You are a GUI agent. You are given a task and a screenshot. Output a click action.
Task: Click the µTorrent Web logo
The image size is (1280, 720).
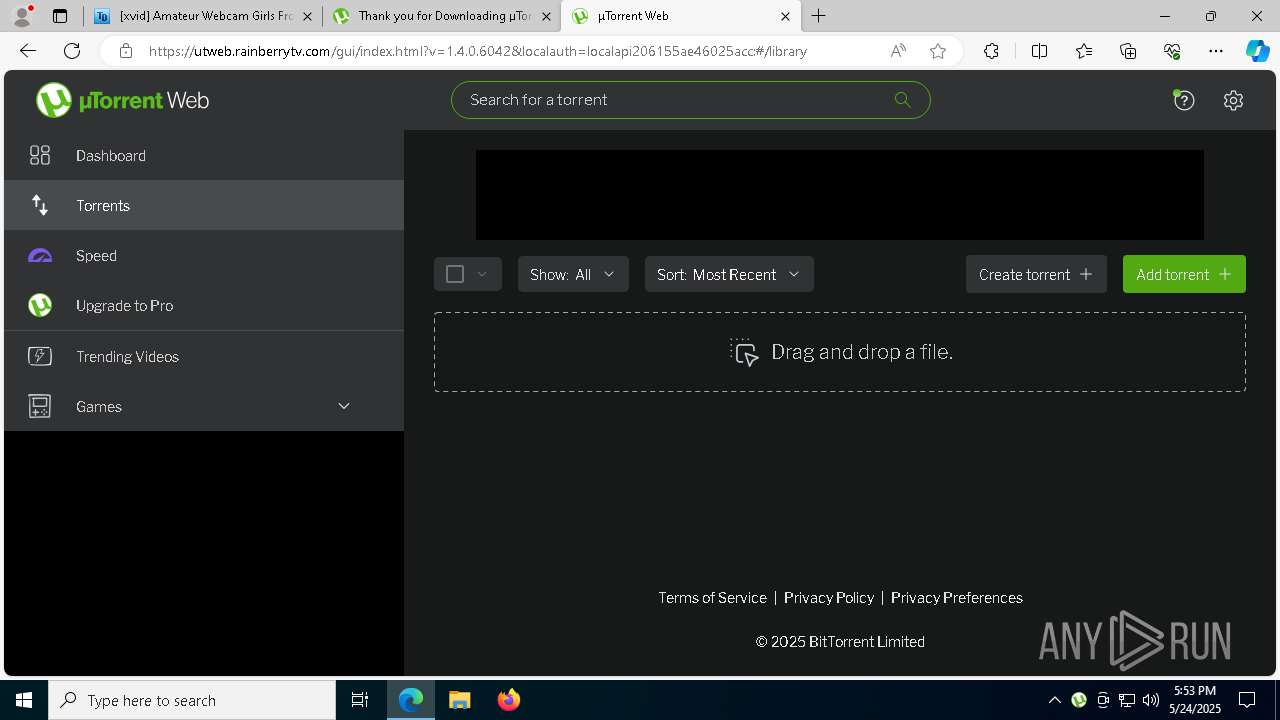[122, 100]
